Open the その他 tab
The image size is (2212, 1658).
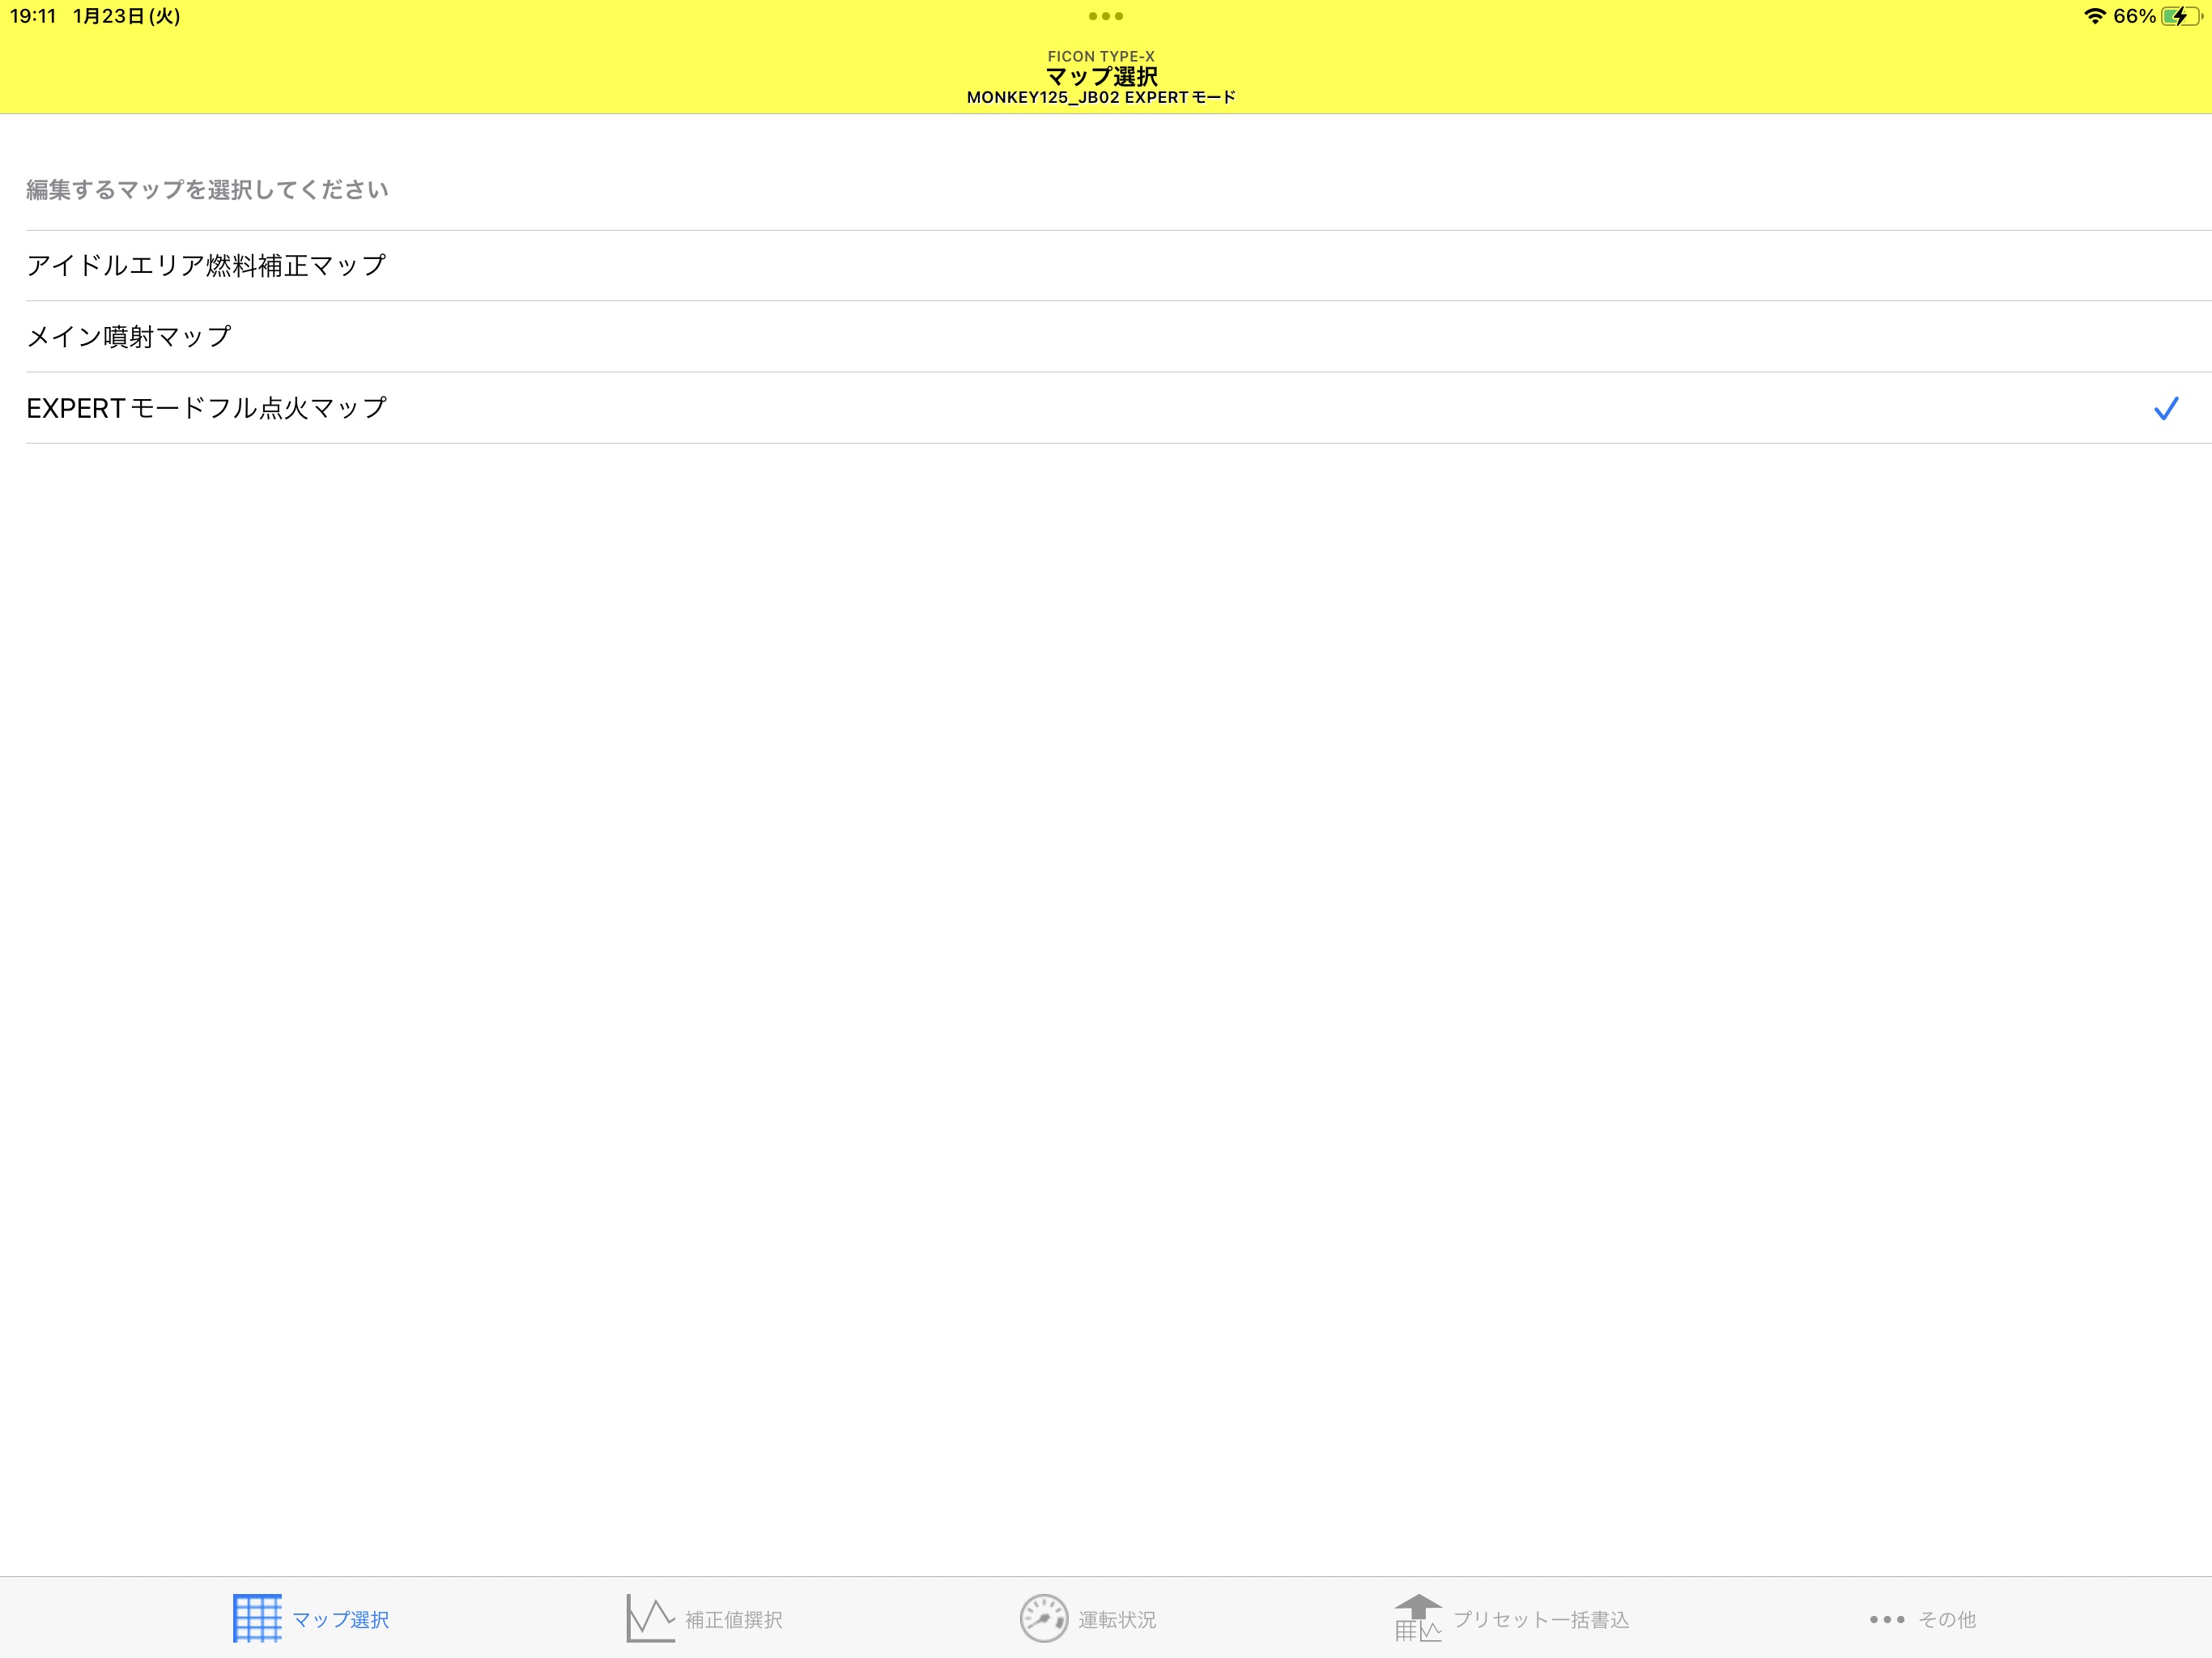(x=1947, y=1619)
